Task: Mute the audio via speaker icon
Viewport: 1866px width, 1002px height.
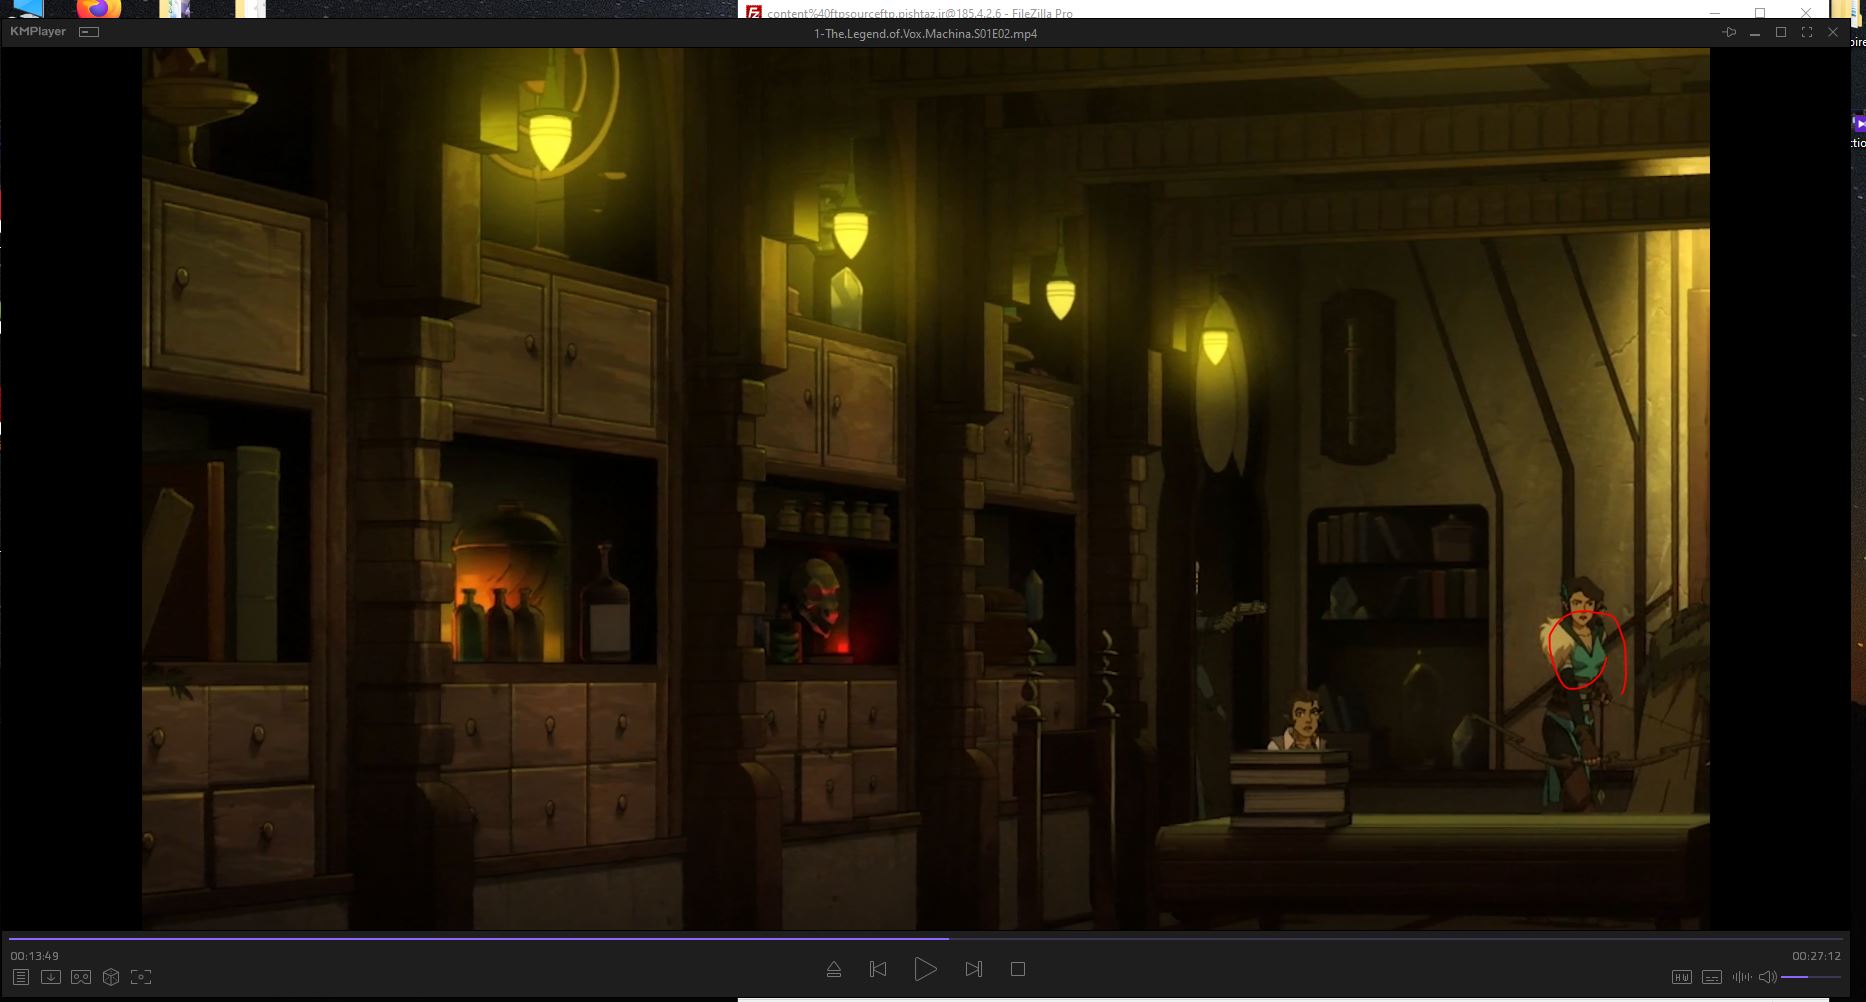Action: (1768, 977)
